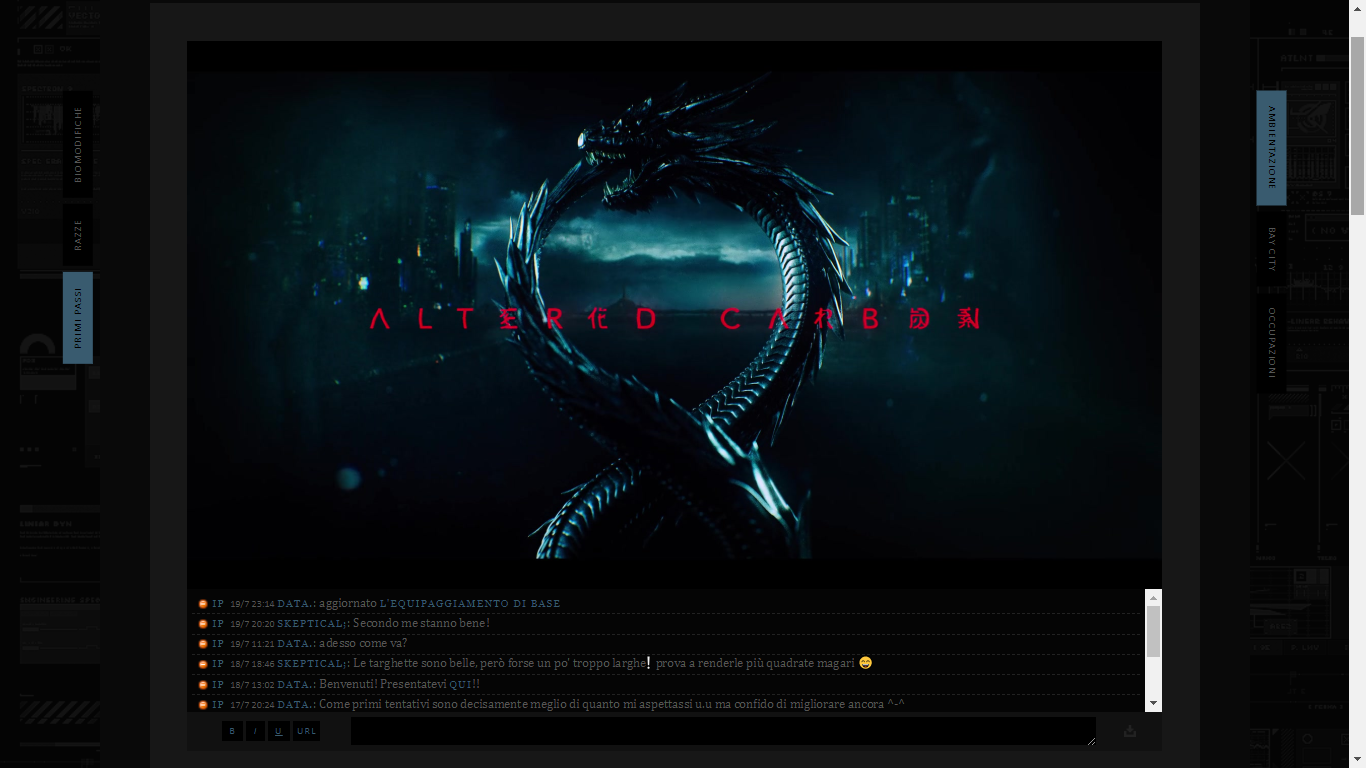Click the chat box scrollbar down arrow
Image resolution: width=1366 pixels, height=768 pixels.
pyautogui.click(x=1154, y=704)
